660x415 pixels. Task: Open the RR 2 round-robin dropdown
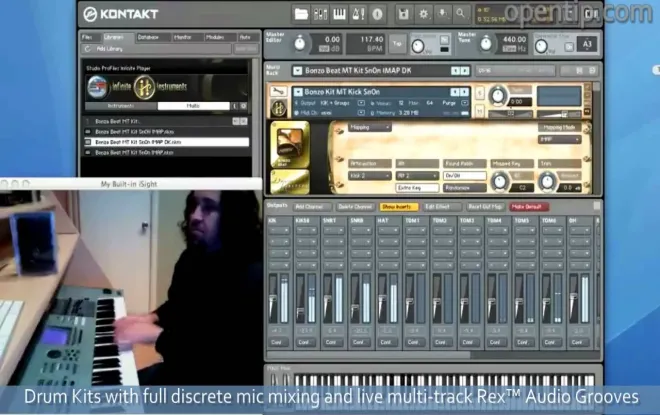click(x=417, y=176)
